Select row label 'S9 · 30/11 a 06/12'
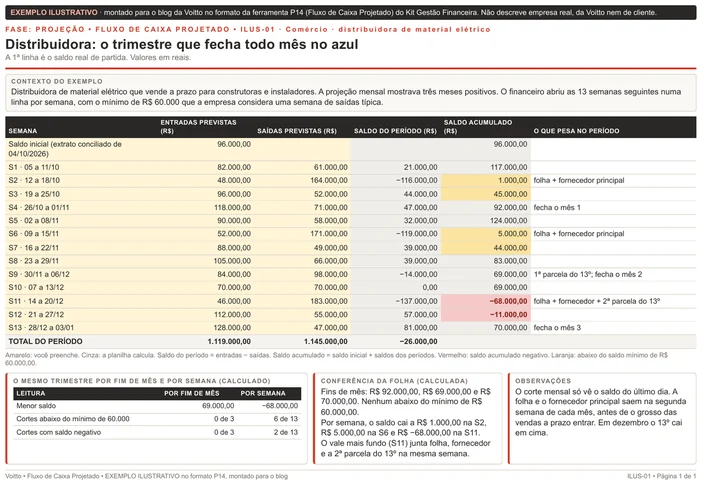This screenshot has width=702, height=485. tap(39, 274)
